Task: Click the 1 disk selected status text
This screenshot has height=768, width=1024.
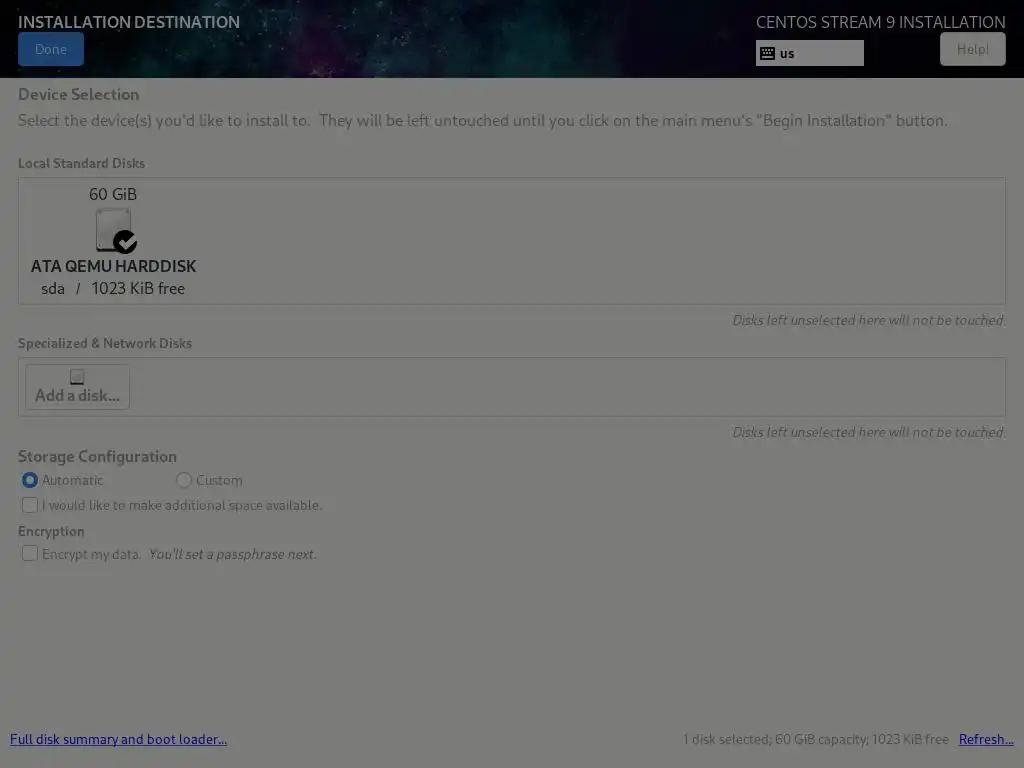Action: tap(816, 739)
